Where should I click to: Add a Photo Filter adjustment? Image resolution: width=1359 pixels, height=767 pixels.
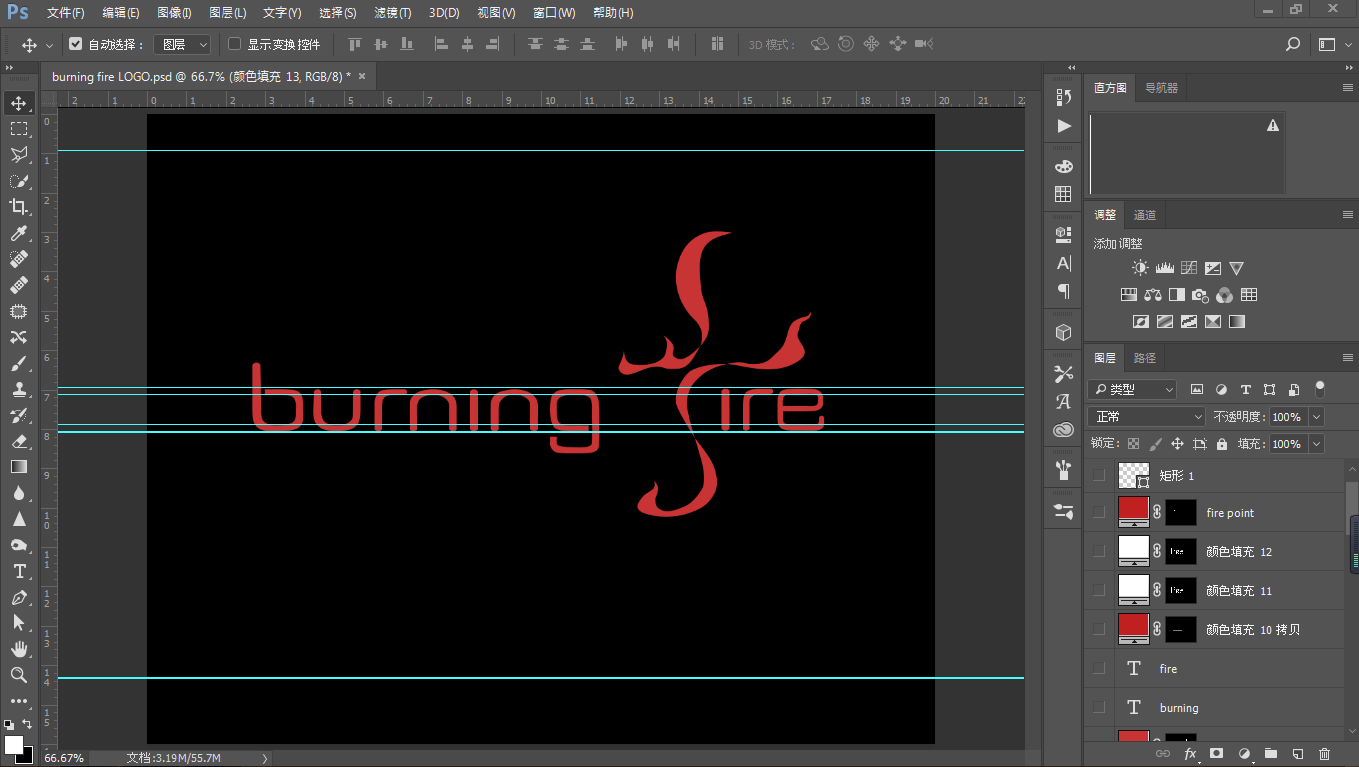click(x=1200, y=295)
